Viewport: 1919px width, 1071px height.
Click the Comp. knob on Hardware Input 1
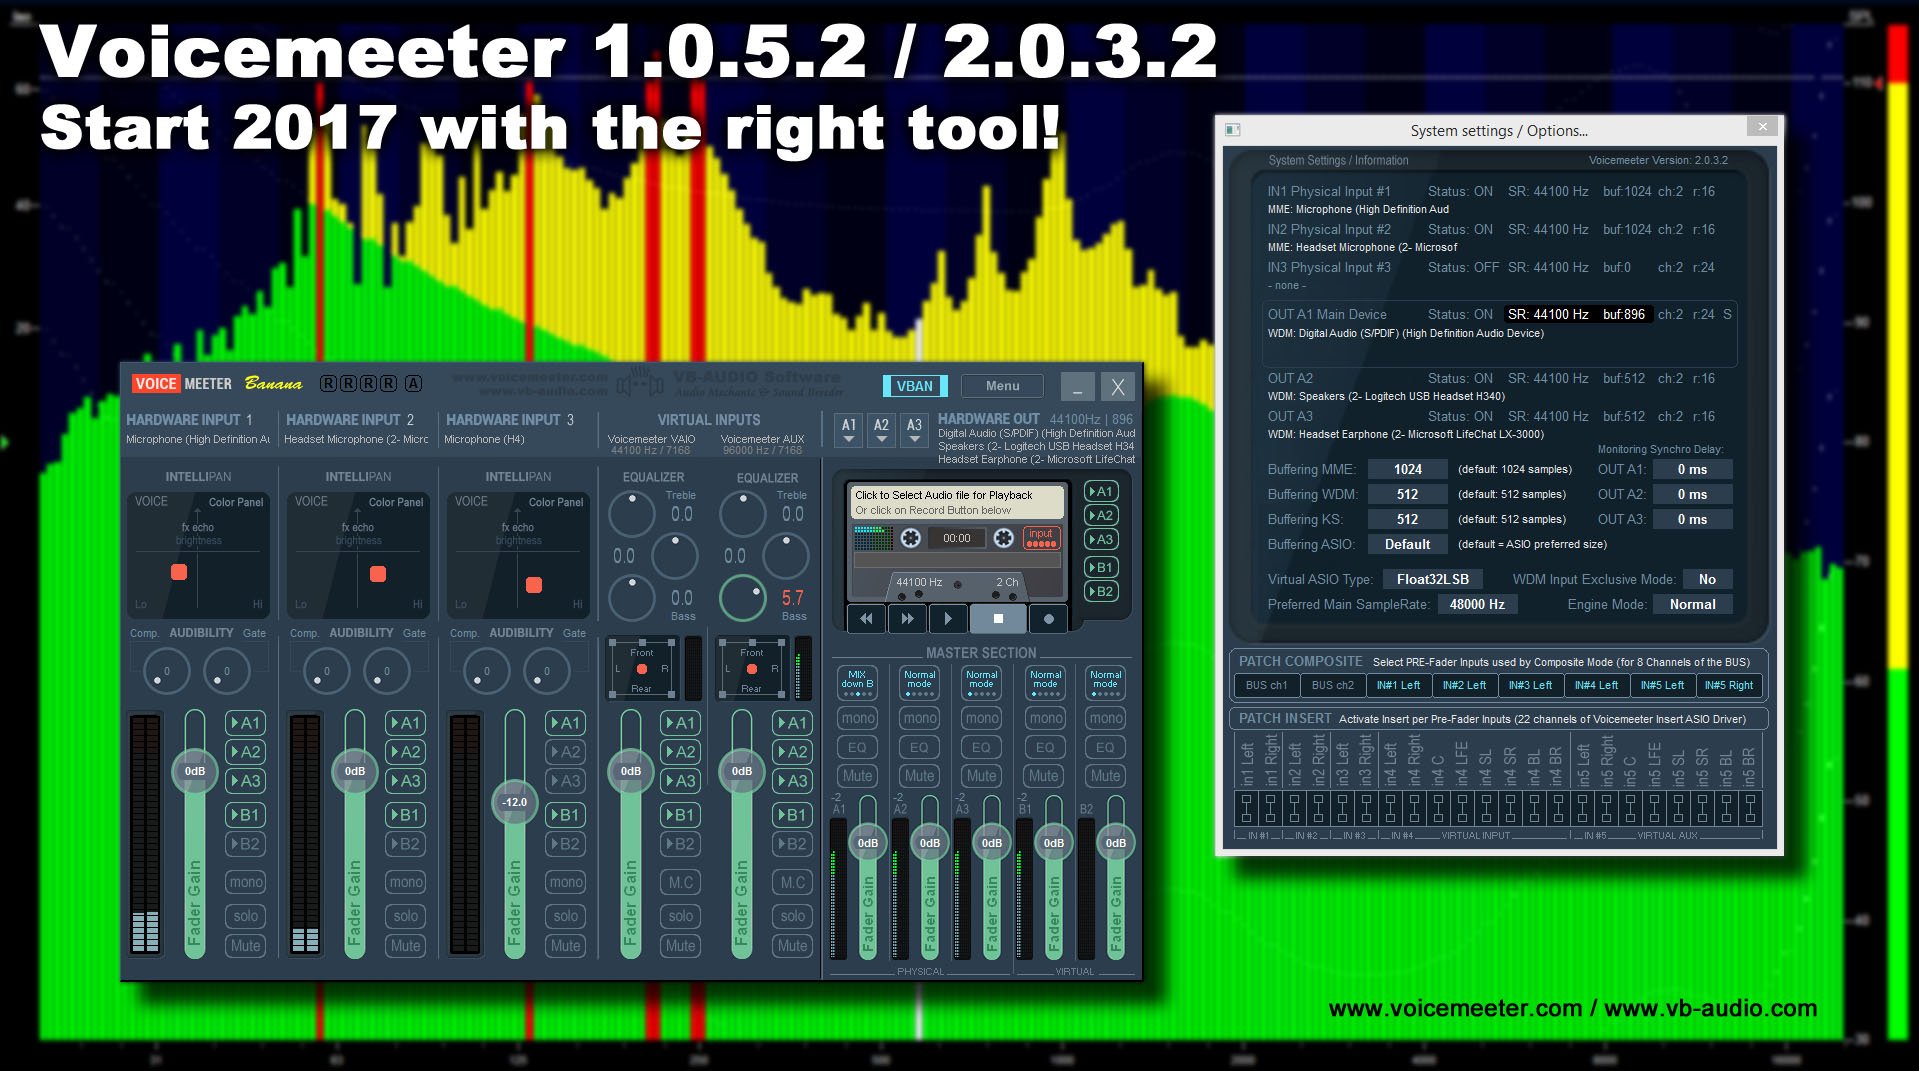pos(166,671)
